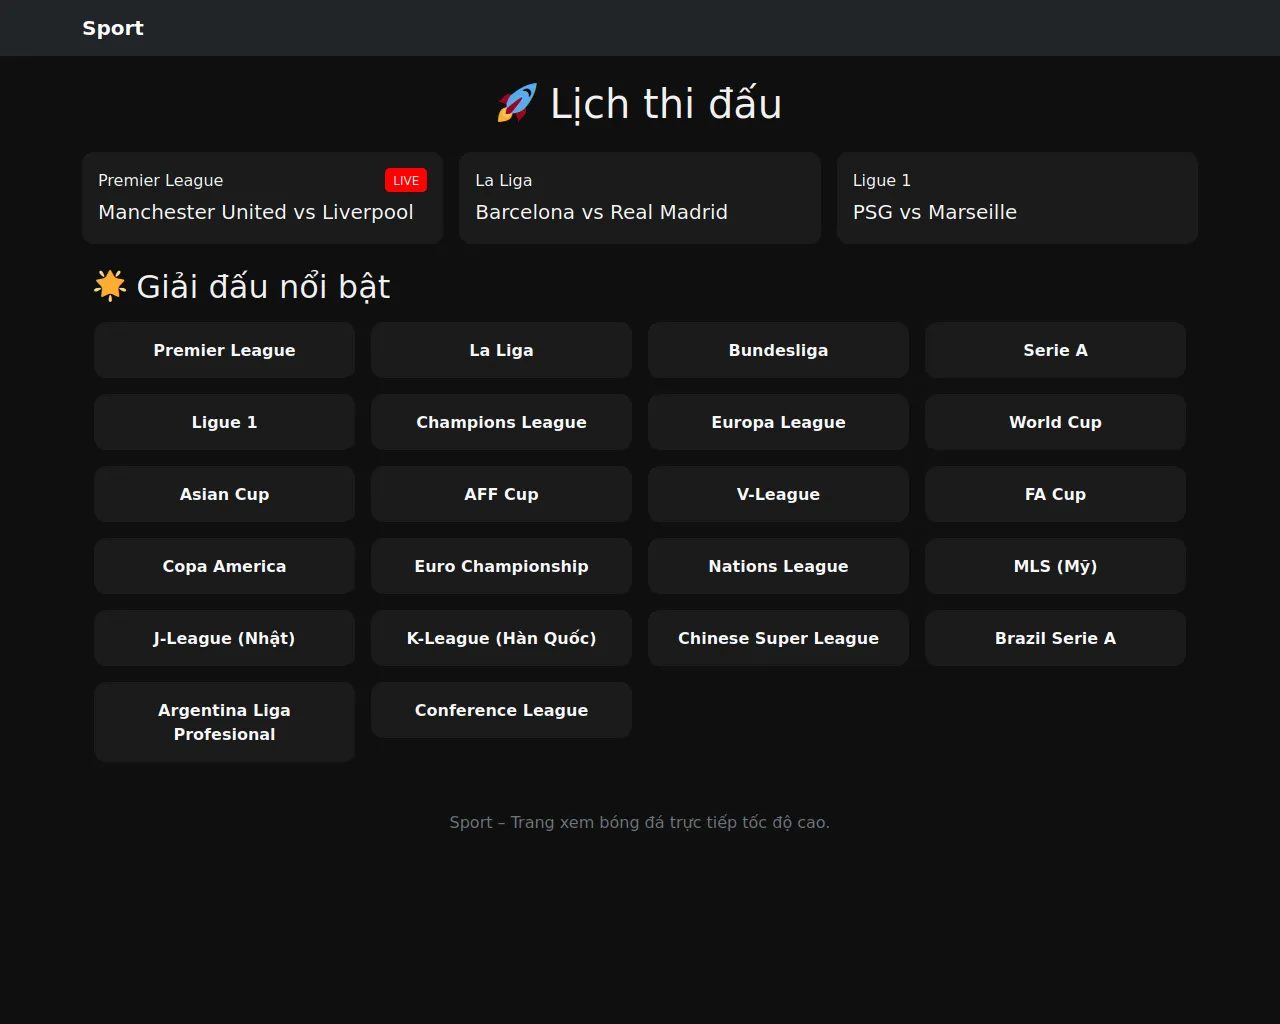
Task: Click the Premier League tournament button
Action: (x=224, y=350)
